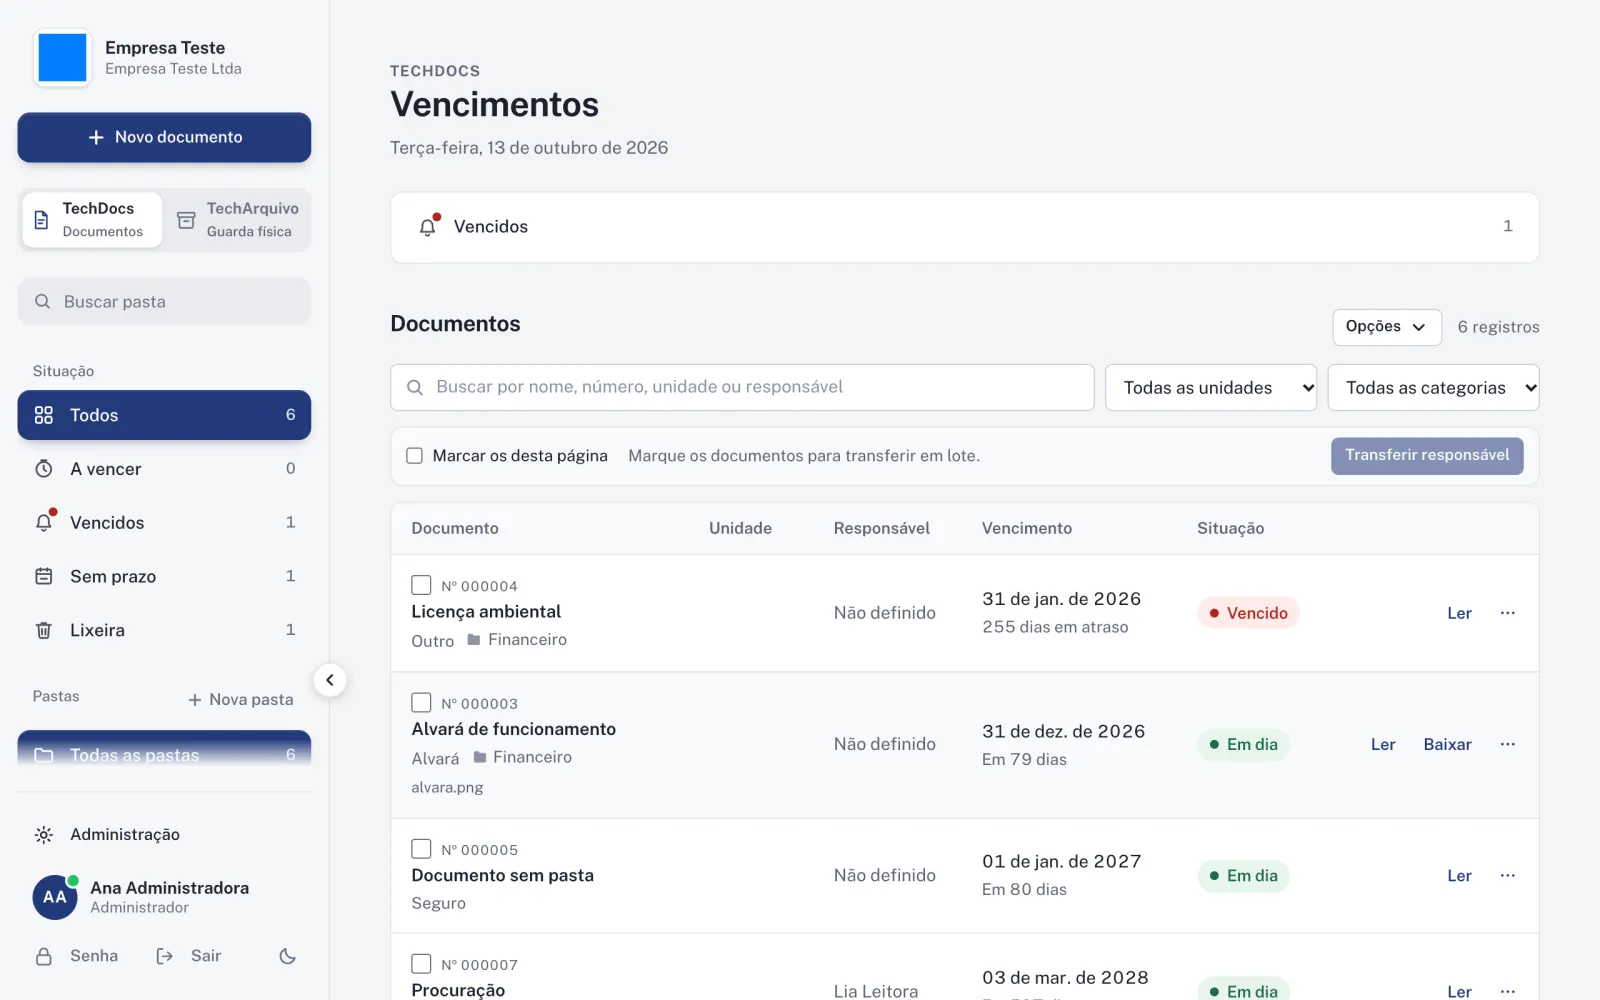Viewport: 1600px width, 1000px height.
Task: Click the document icon on TechDocs tab
Action: click(x=41, y=220)
